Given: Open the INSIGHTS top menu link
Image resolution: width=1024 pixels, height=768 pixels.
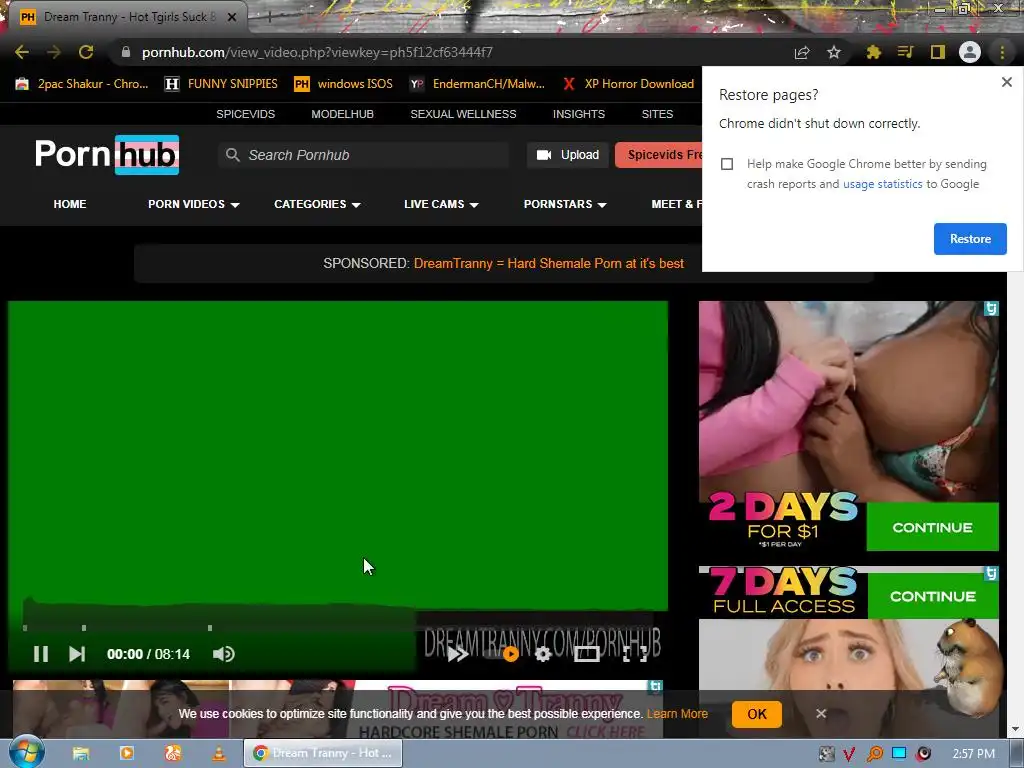Looking at the screenshot, I should 579,114.
